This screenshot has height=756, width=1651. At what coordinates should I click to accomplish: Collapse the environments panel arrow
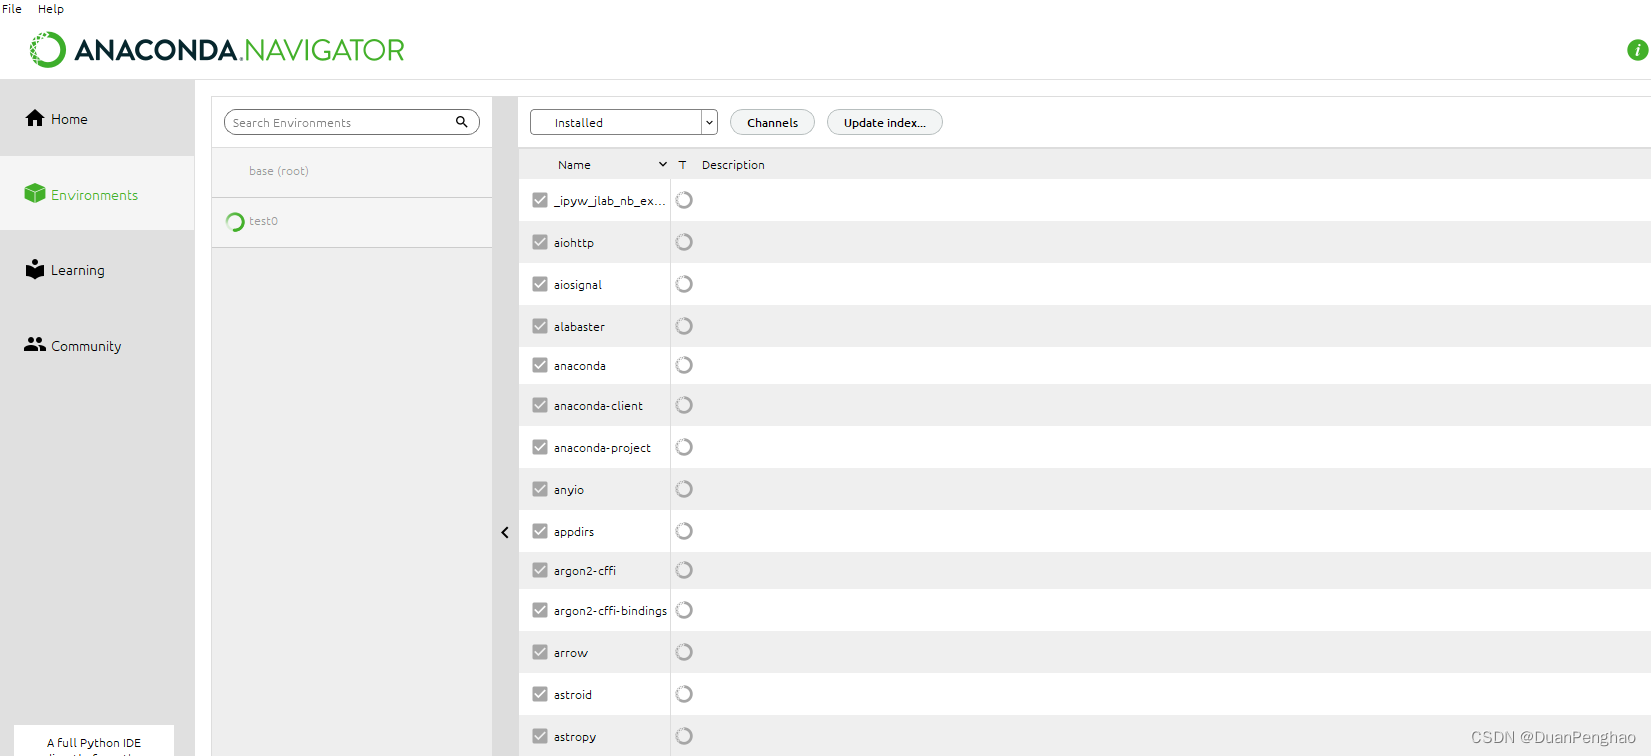[505, 532]
